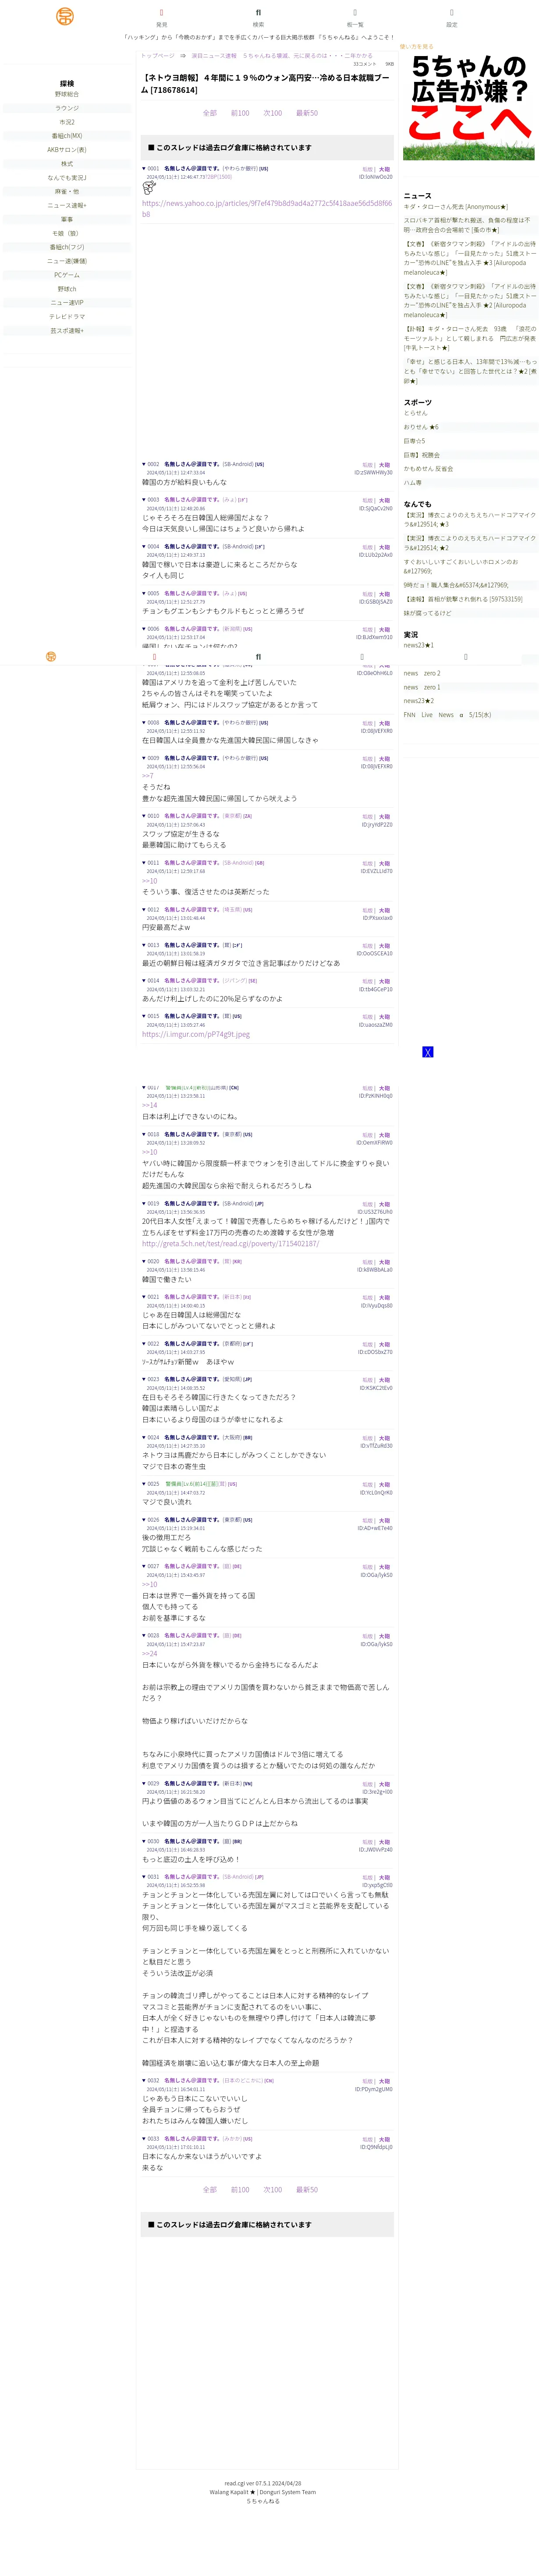Viewport: 539px width, 2576px height.
Task: Click the ニュース heading in right sidebar
Action: coord(417,196)
